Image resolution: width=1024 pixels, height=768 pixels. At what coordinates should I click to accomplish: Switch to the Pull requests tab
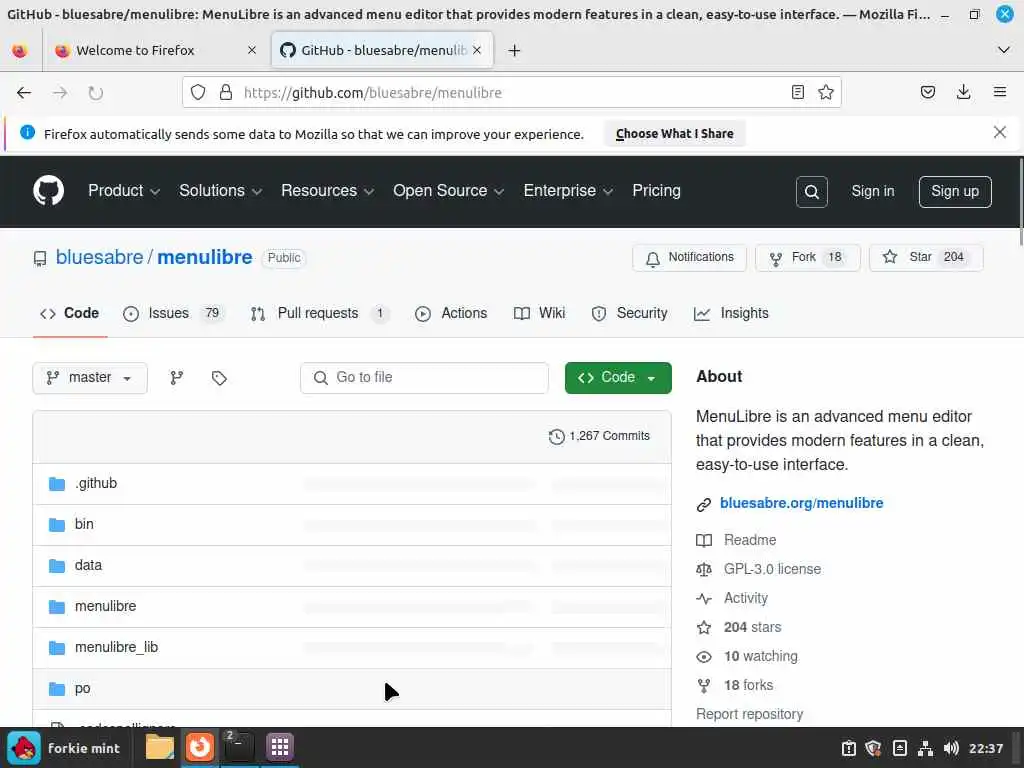tap(320, 313)
